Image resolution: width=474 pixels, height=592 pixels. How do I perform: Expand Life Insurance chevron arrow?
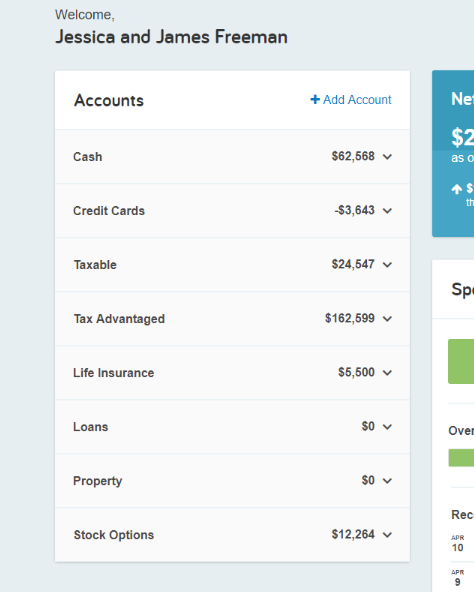(x=387, y=373)
